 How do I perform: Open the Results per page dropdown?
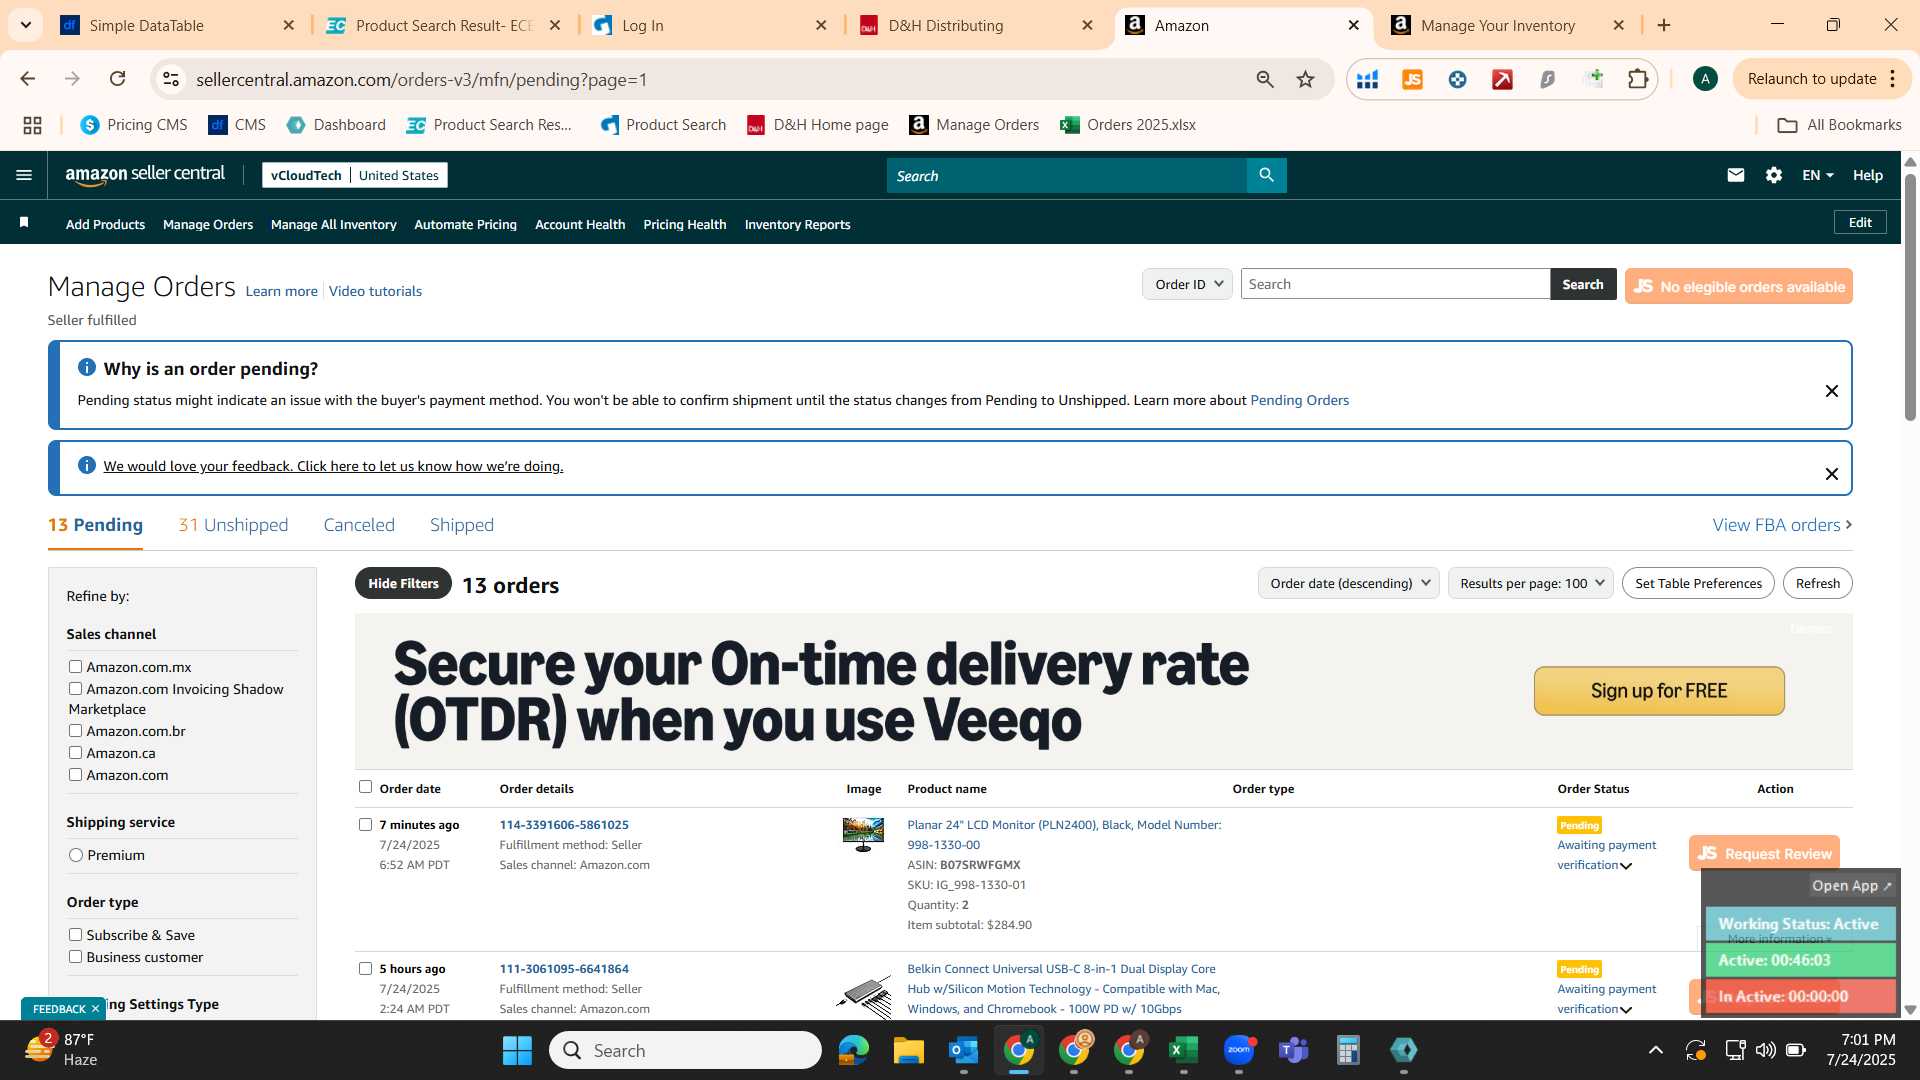[1530, 583]
